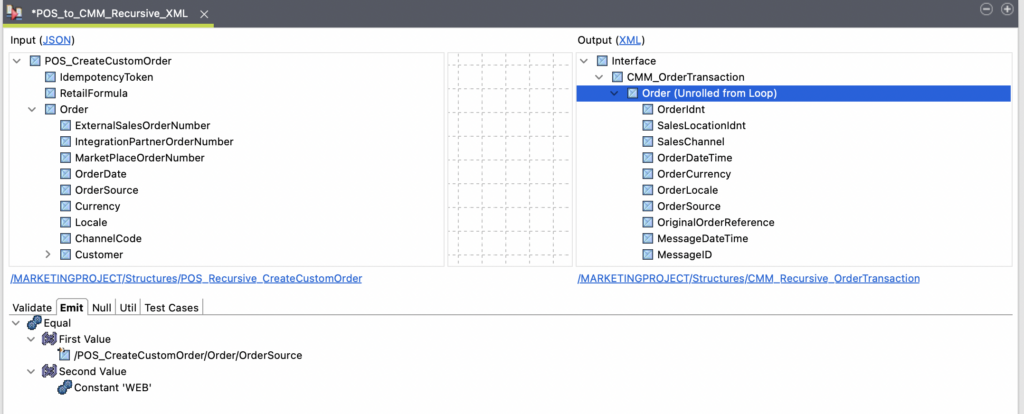This screenshot has width=1024, height=414.
Task: Collapse the CMM_OrderTransaction output node
Action: click(600, 77)
